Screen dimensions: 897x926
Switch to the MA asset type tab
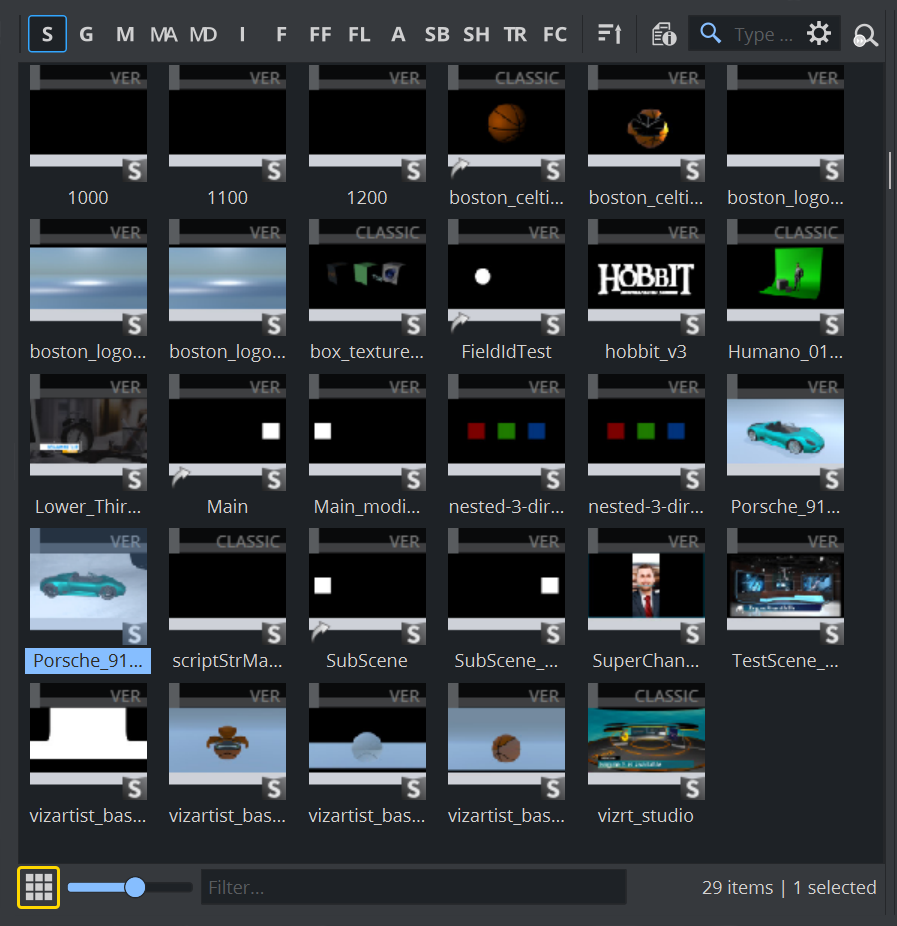(x=163, y=34)
